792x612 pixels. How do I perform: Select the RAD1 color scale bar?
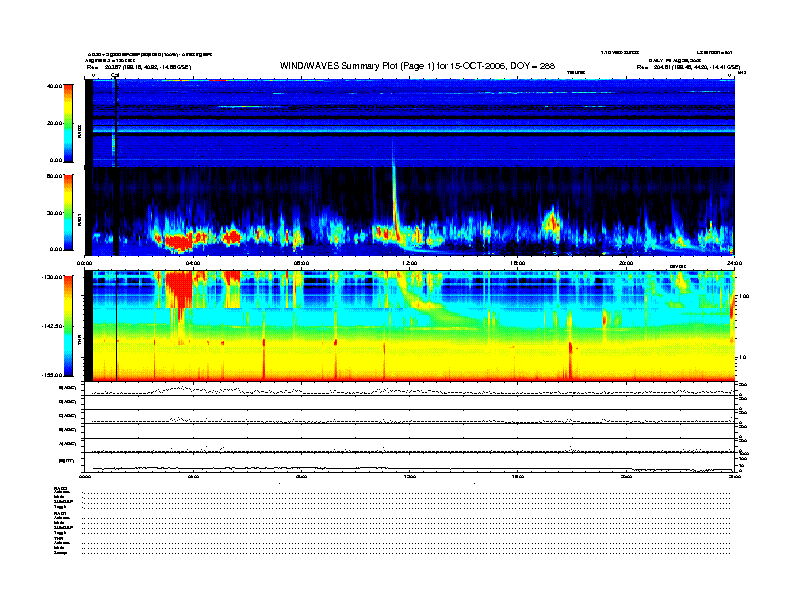tap(68, 212)
